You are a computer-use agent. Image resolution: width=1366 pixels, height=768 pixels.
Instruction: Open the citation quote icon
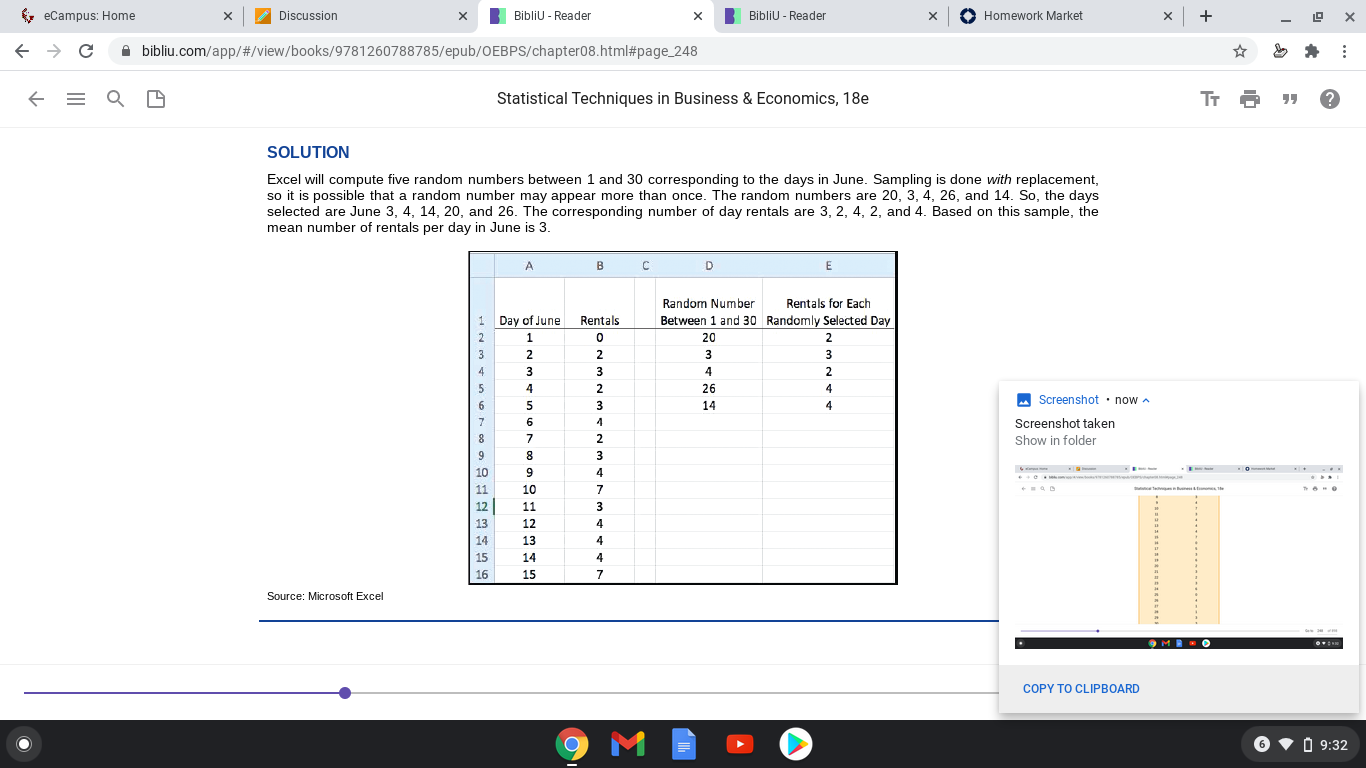point(1290,99)
